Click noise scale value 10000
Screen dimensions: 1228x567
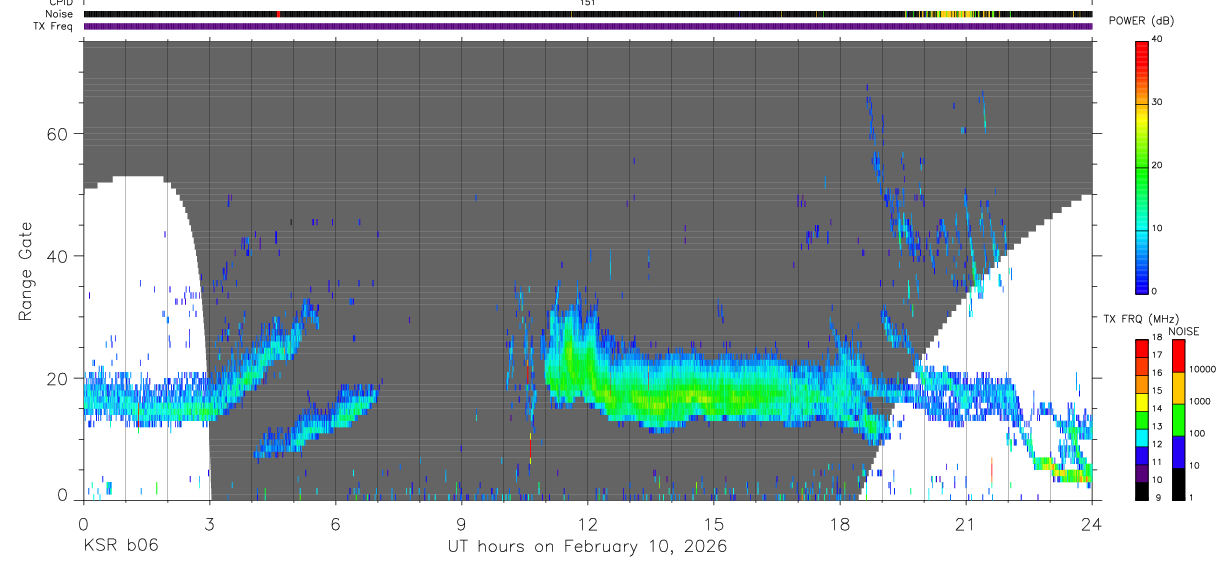(x=1201, y=369)
